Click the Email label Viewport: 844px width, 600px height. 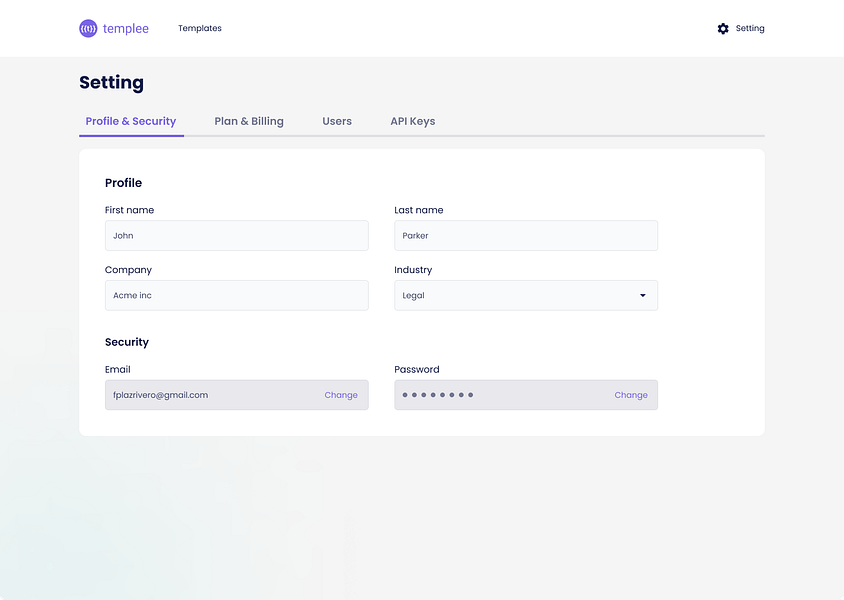click(x=117, y=369)
